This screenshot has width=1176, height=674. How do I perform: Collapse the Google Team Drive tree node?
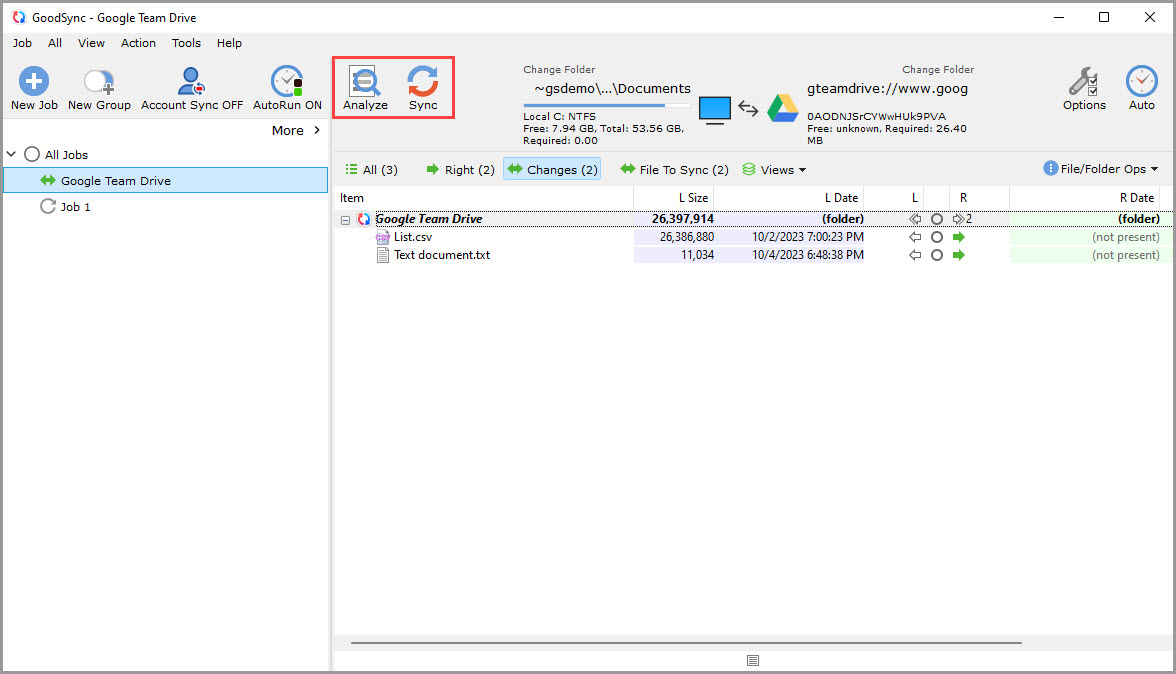tap(345, 218)
